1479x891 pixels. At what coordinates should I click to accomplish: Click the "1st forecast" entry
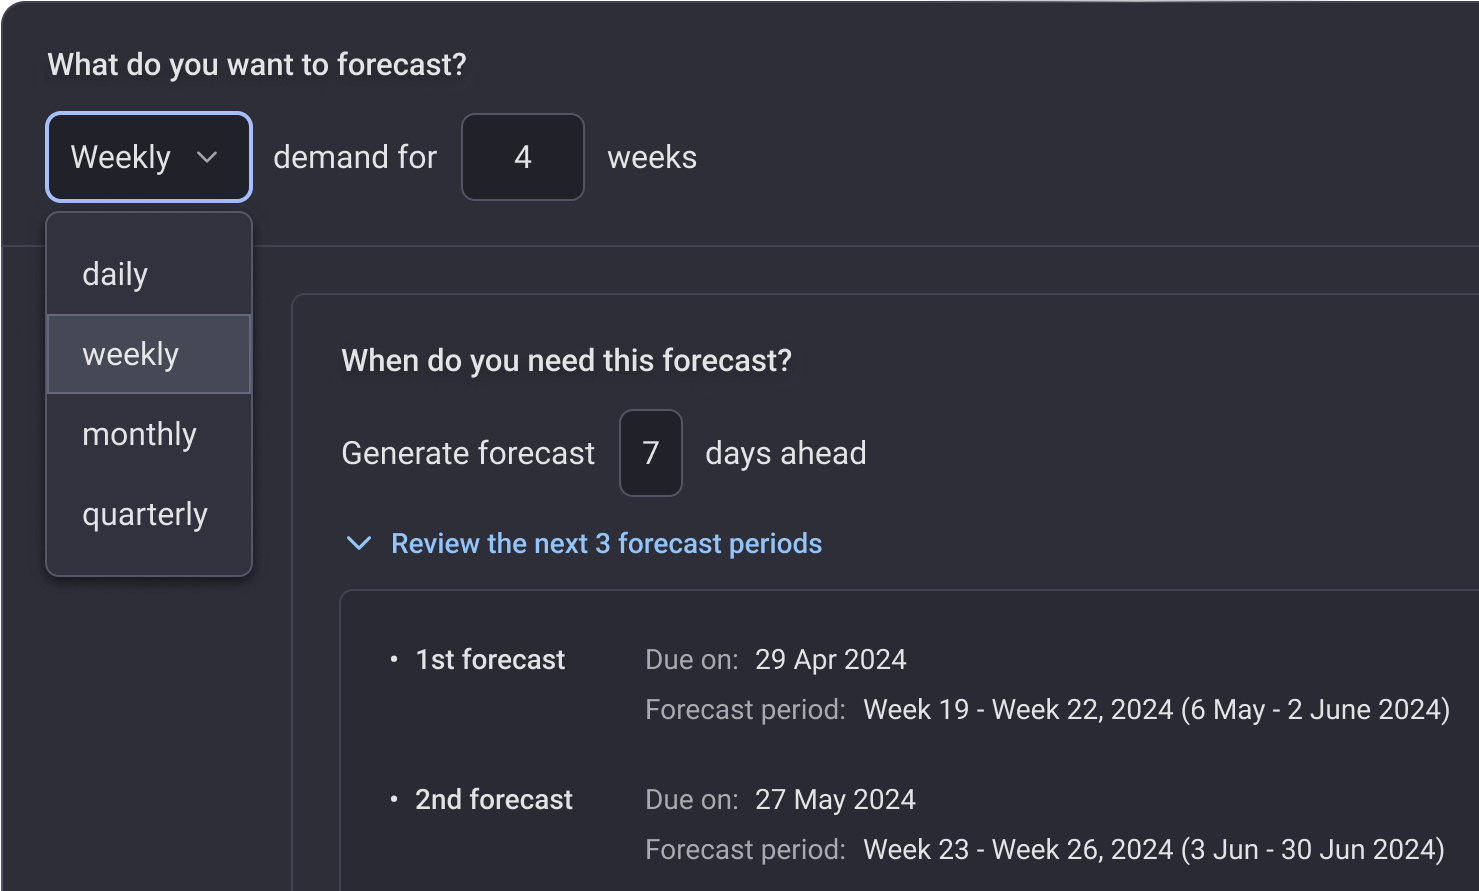click(x=489, y=659)
